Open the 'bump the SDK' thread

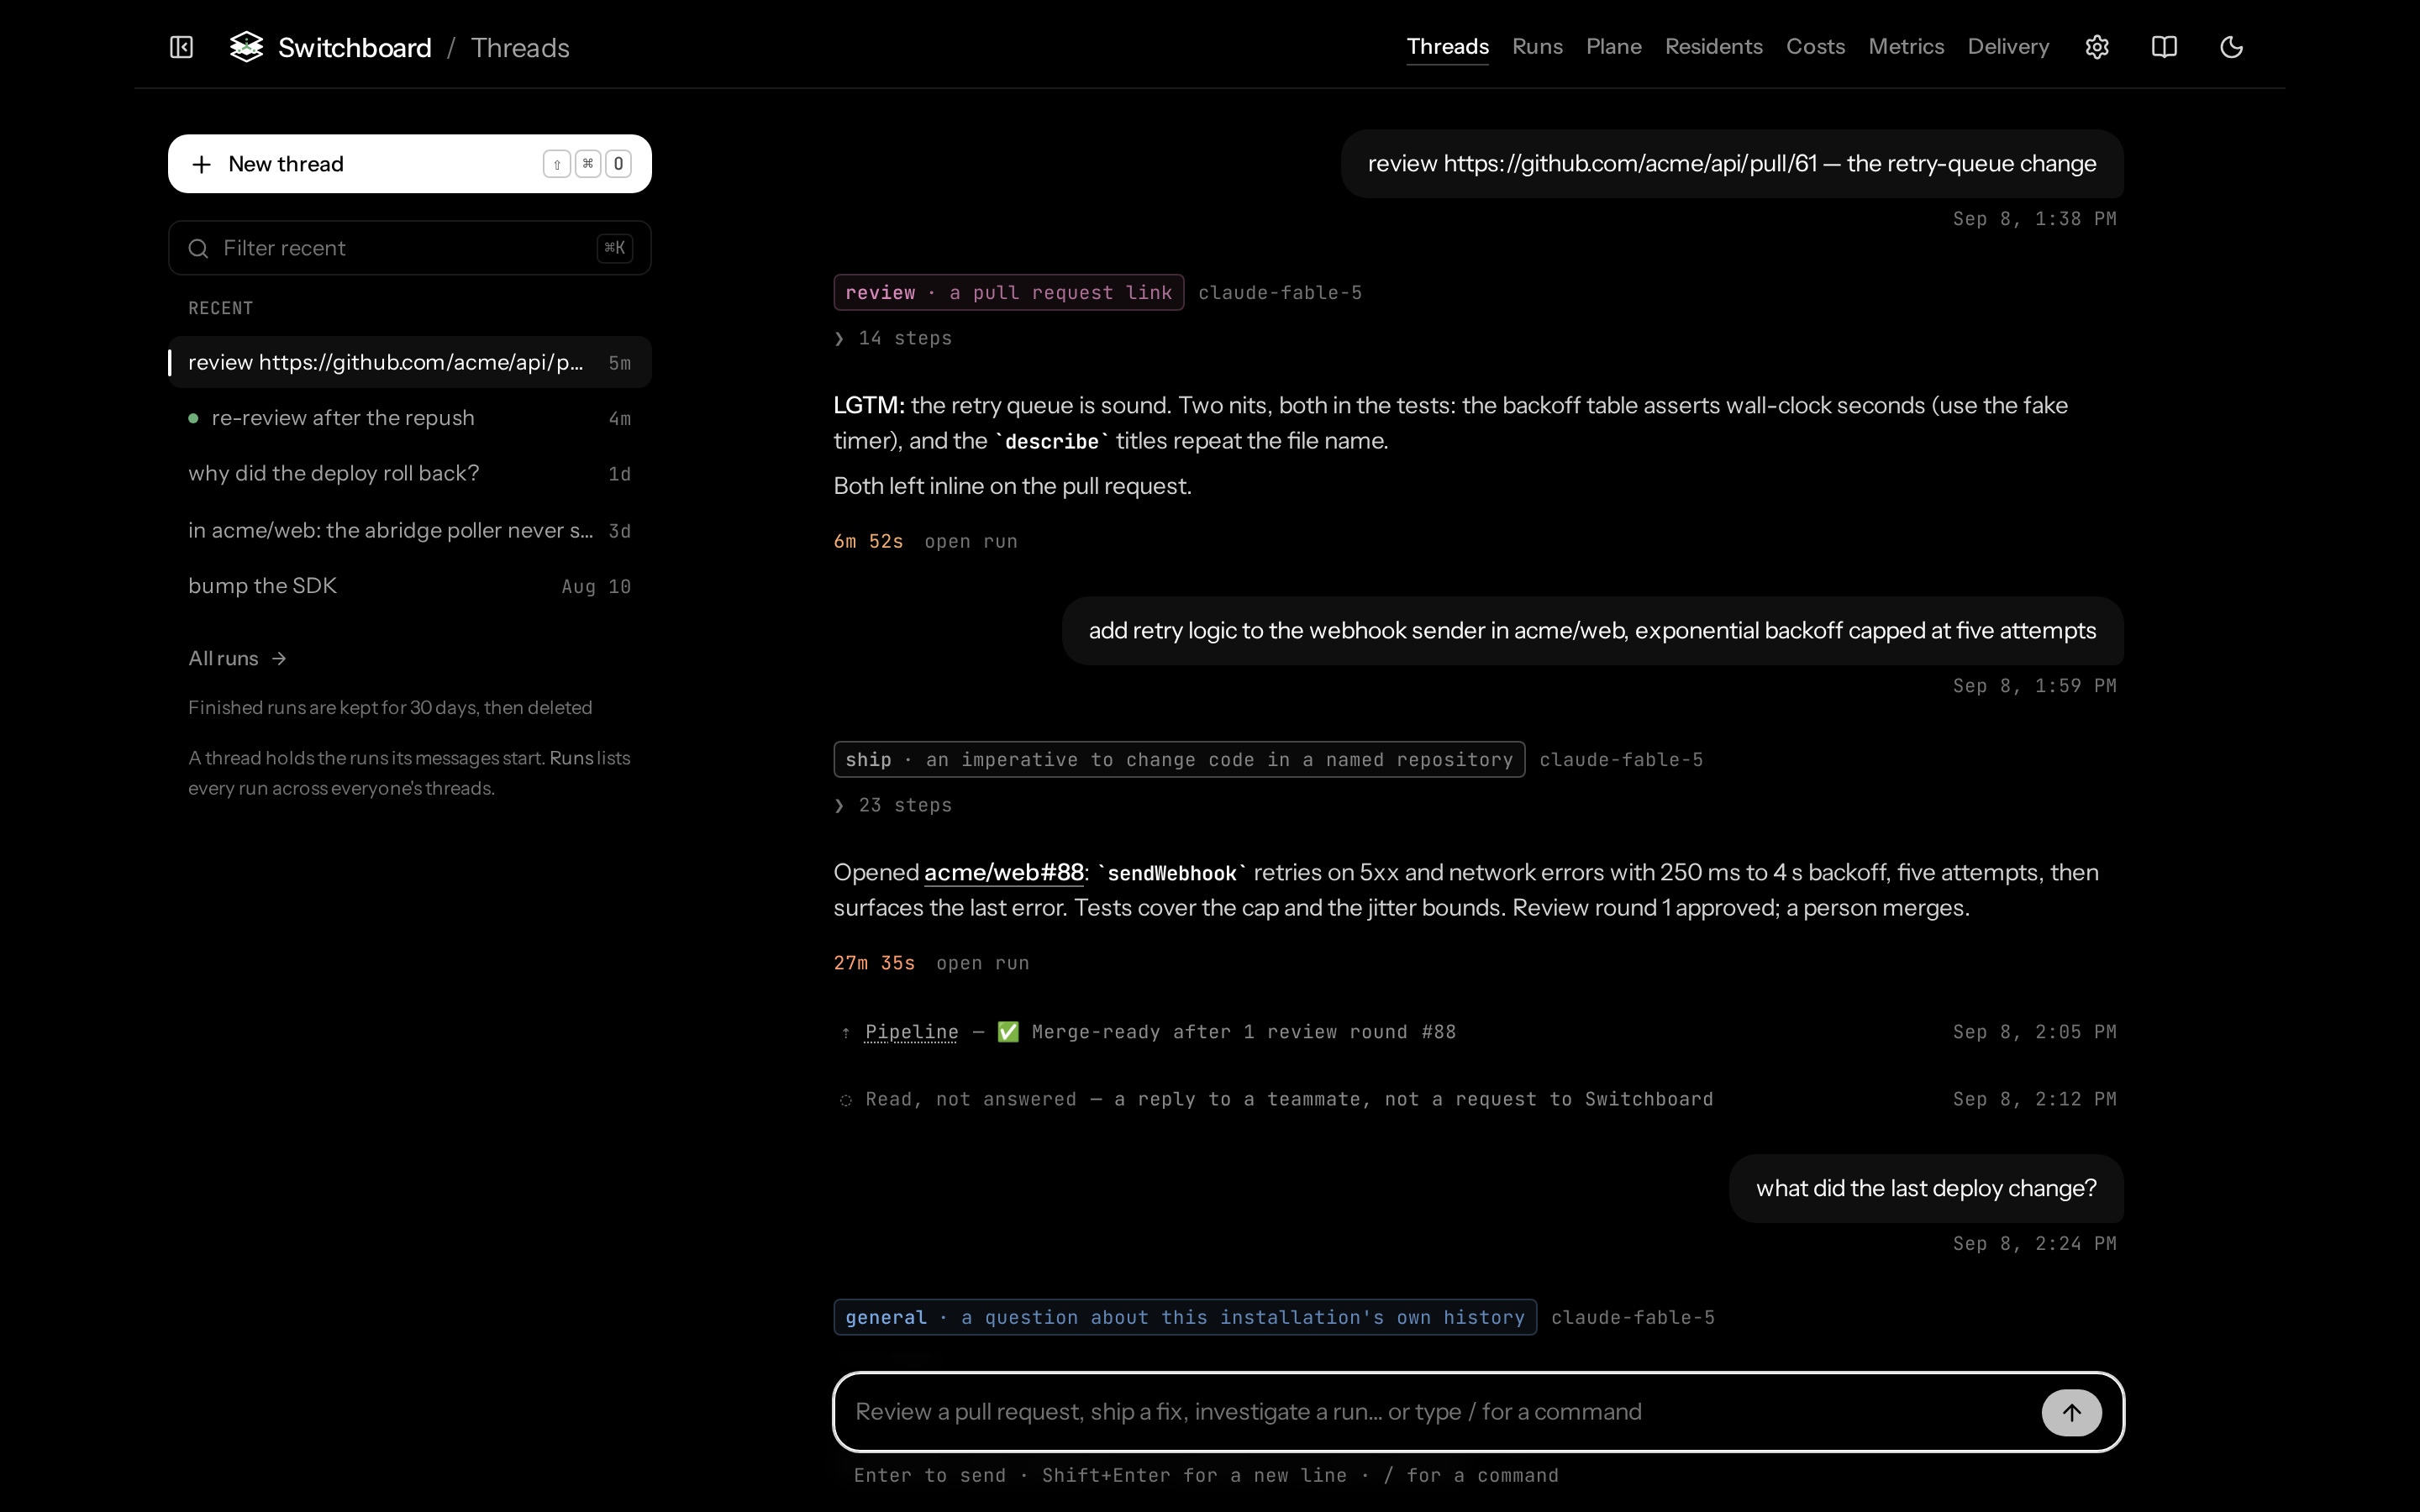410,586
